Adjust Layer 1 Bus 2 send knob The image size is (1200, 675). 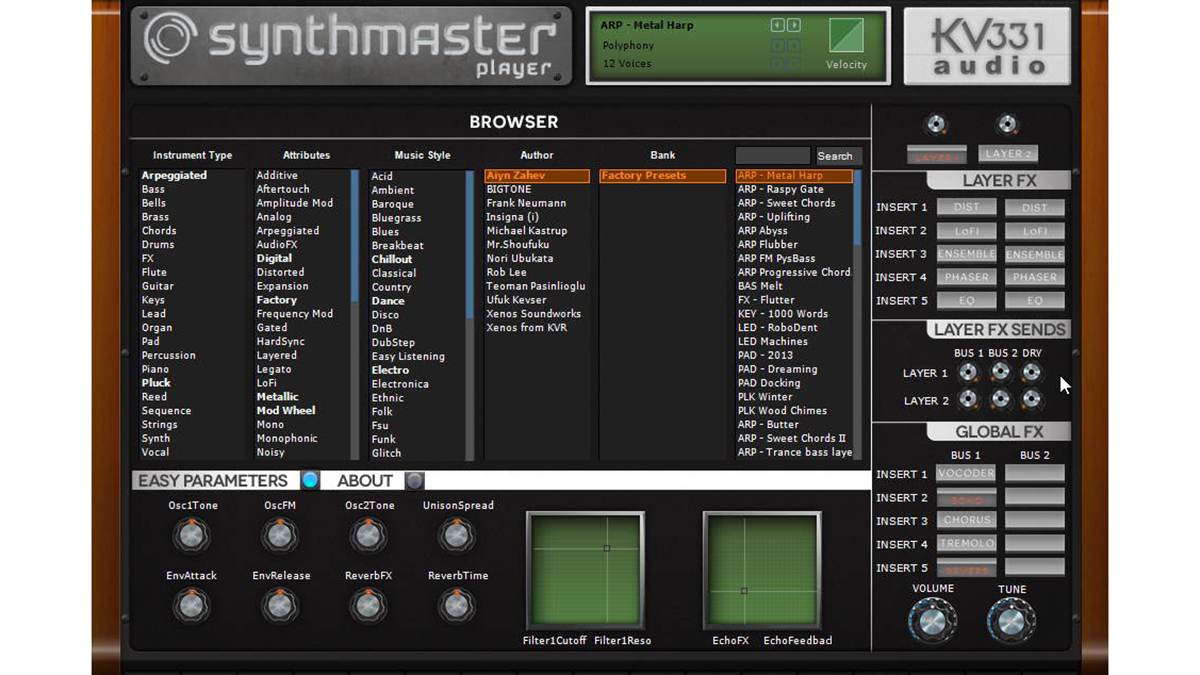click(x=1000, y=373)
